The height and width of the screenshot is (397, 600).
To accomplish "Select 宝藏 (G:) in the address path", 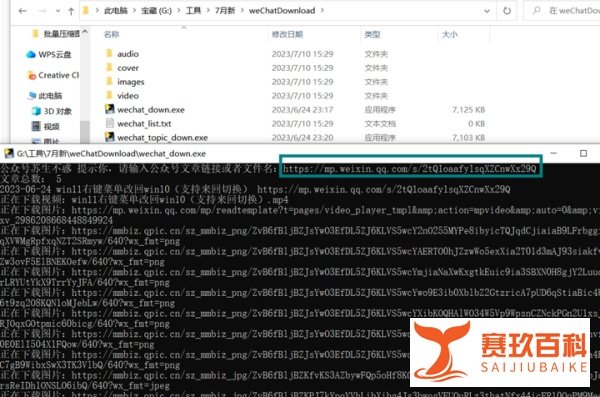I will 156,10.
